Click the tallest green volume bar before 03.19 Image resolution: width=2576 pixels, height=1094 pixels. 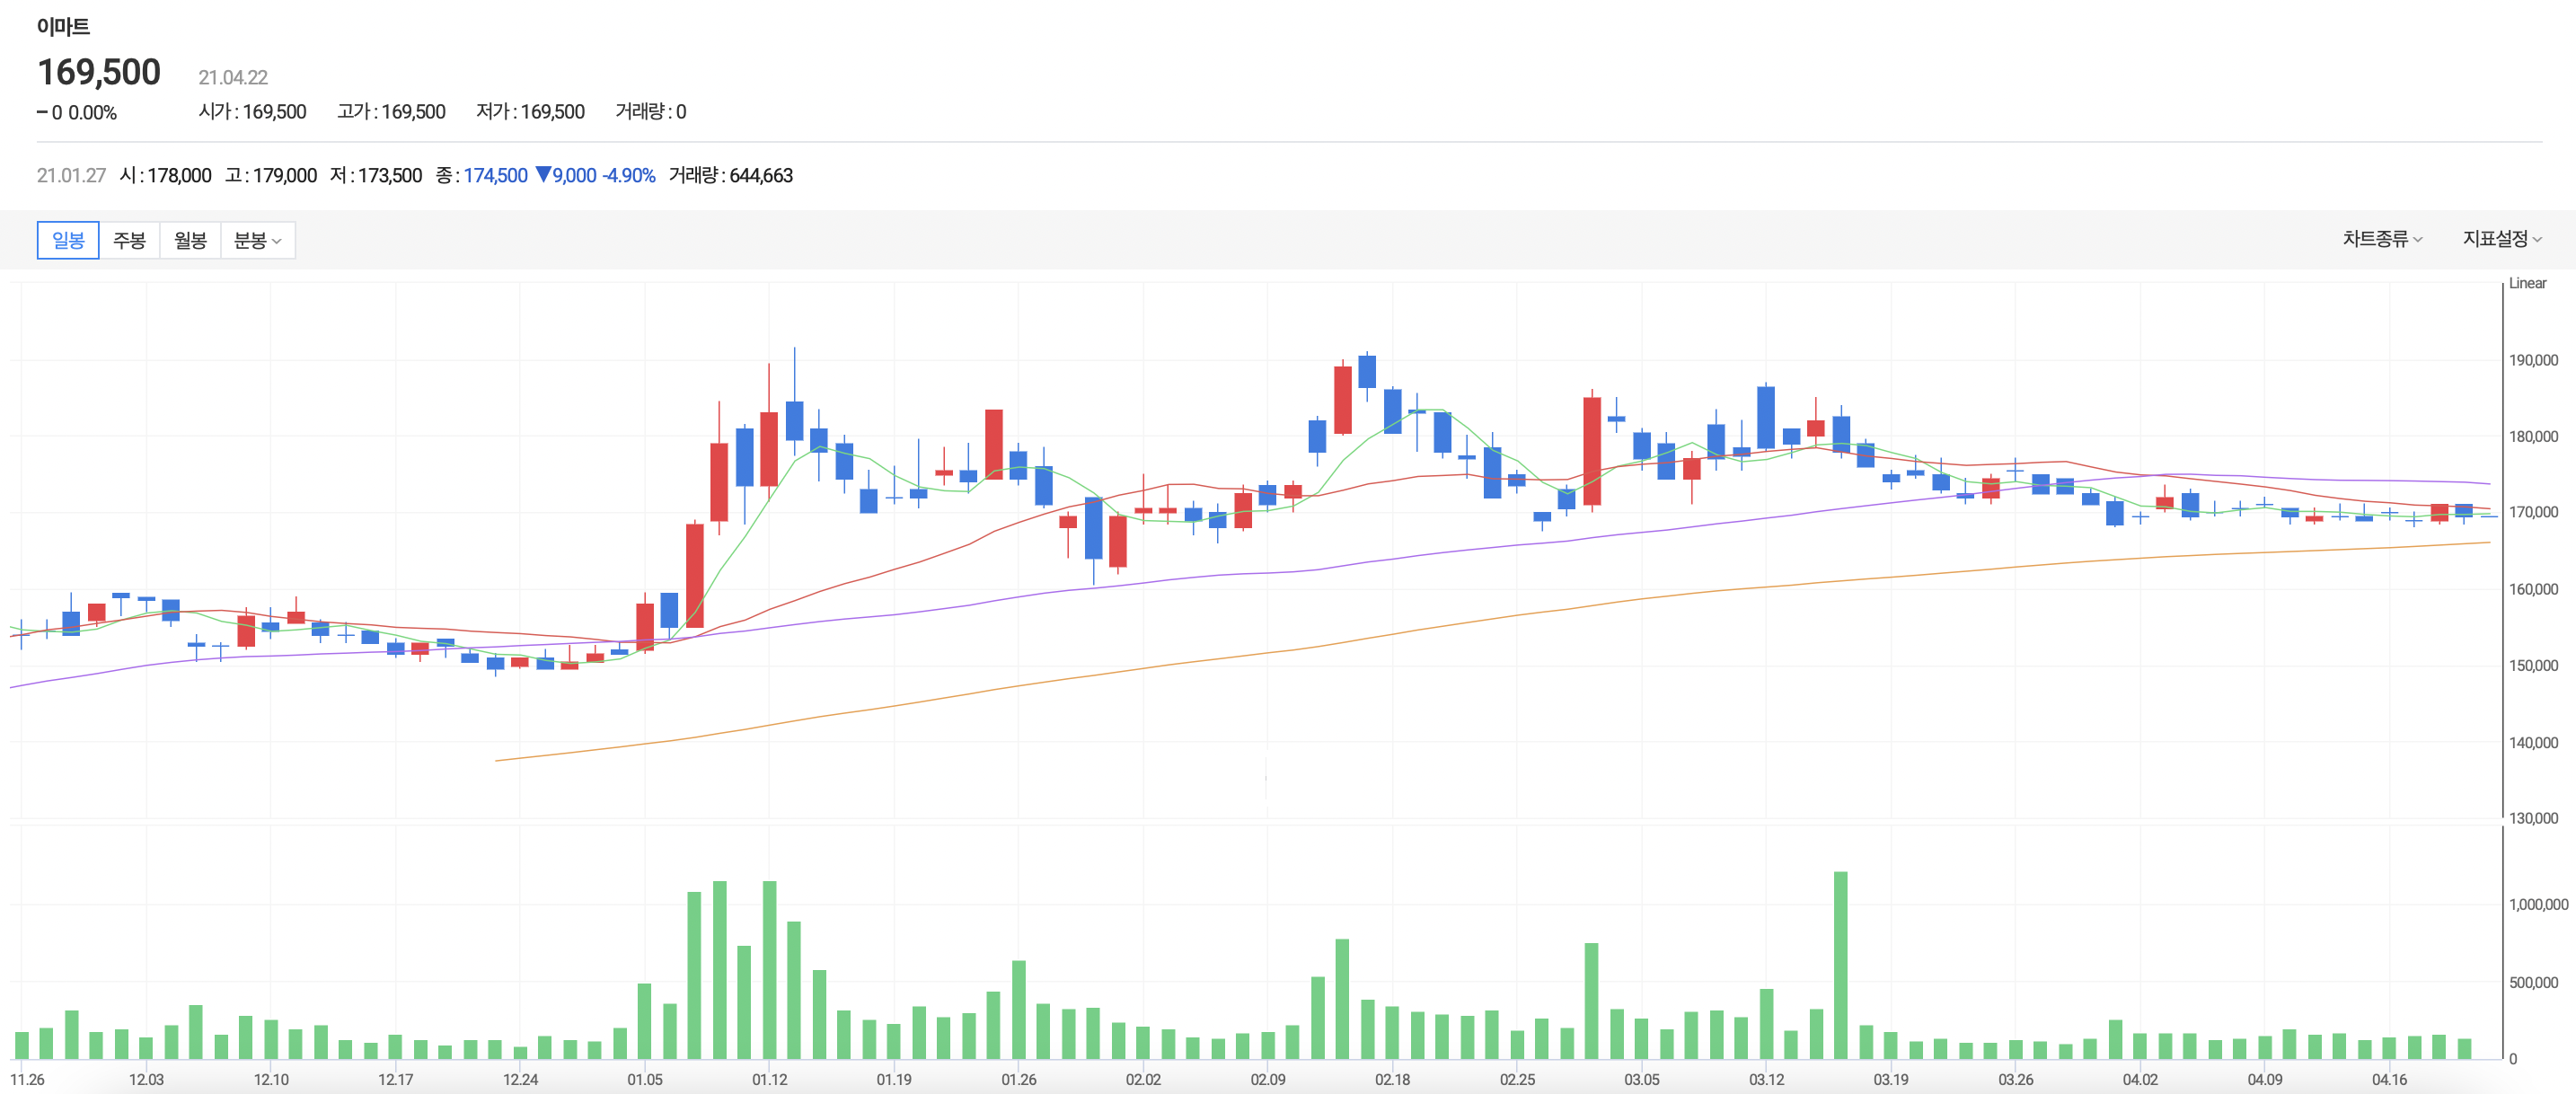[x=1840, y=964]
